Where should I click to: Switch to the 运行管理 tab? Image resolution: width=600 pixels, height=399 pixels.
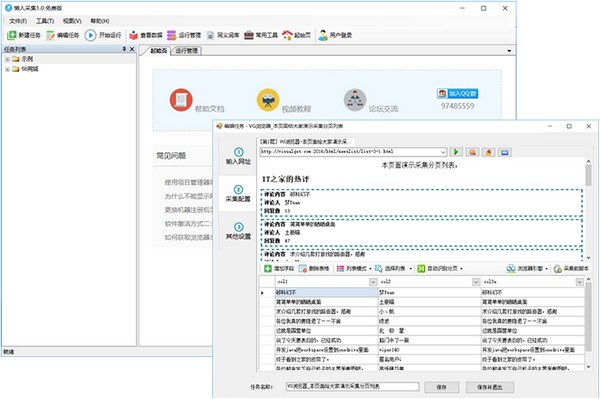pos(186,50)
